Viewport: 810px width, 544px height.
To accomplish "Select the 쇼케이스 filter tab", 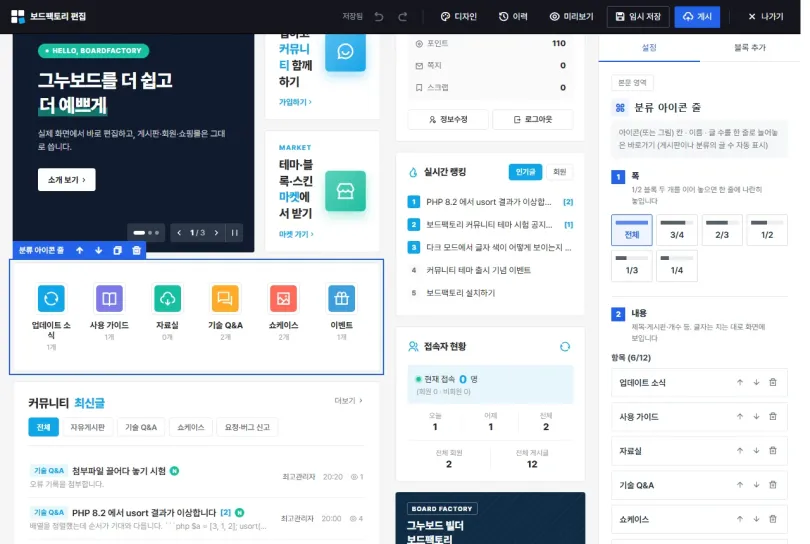I will pyautogui.click(x=191, y=427).
